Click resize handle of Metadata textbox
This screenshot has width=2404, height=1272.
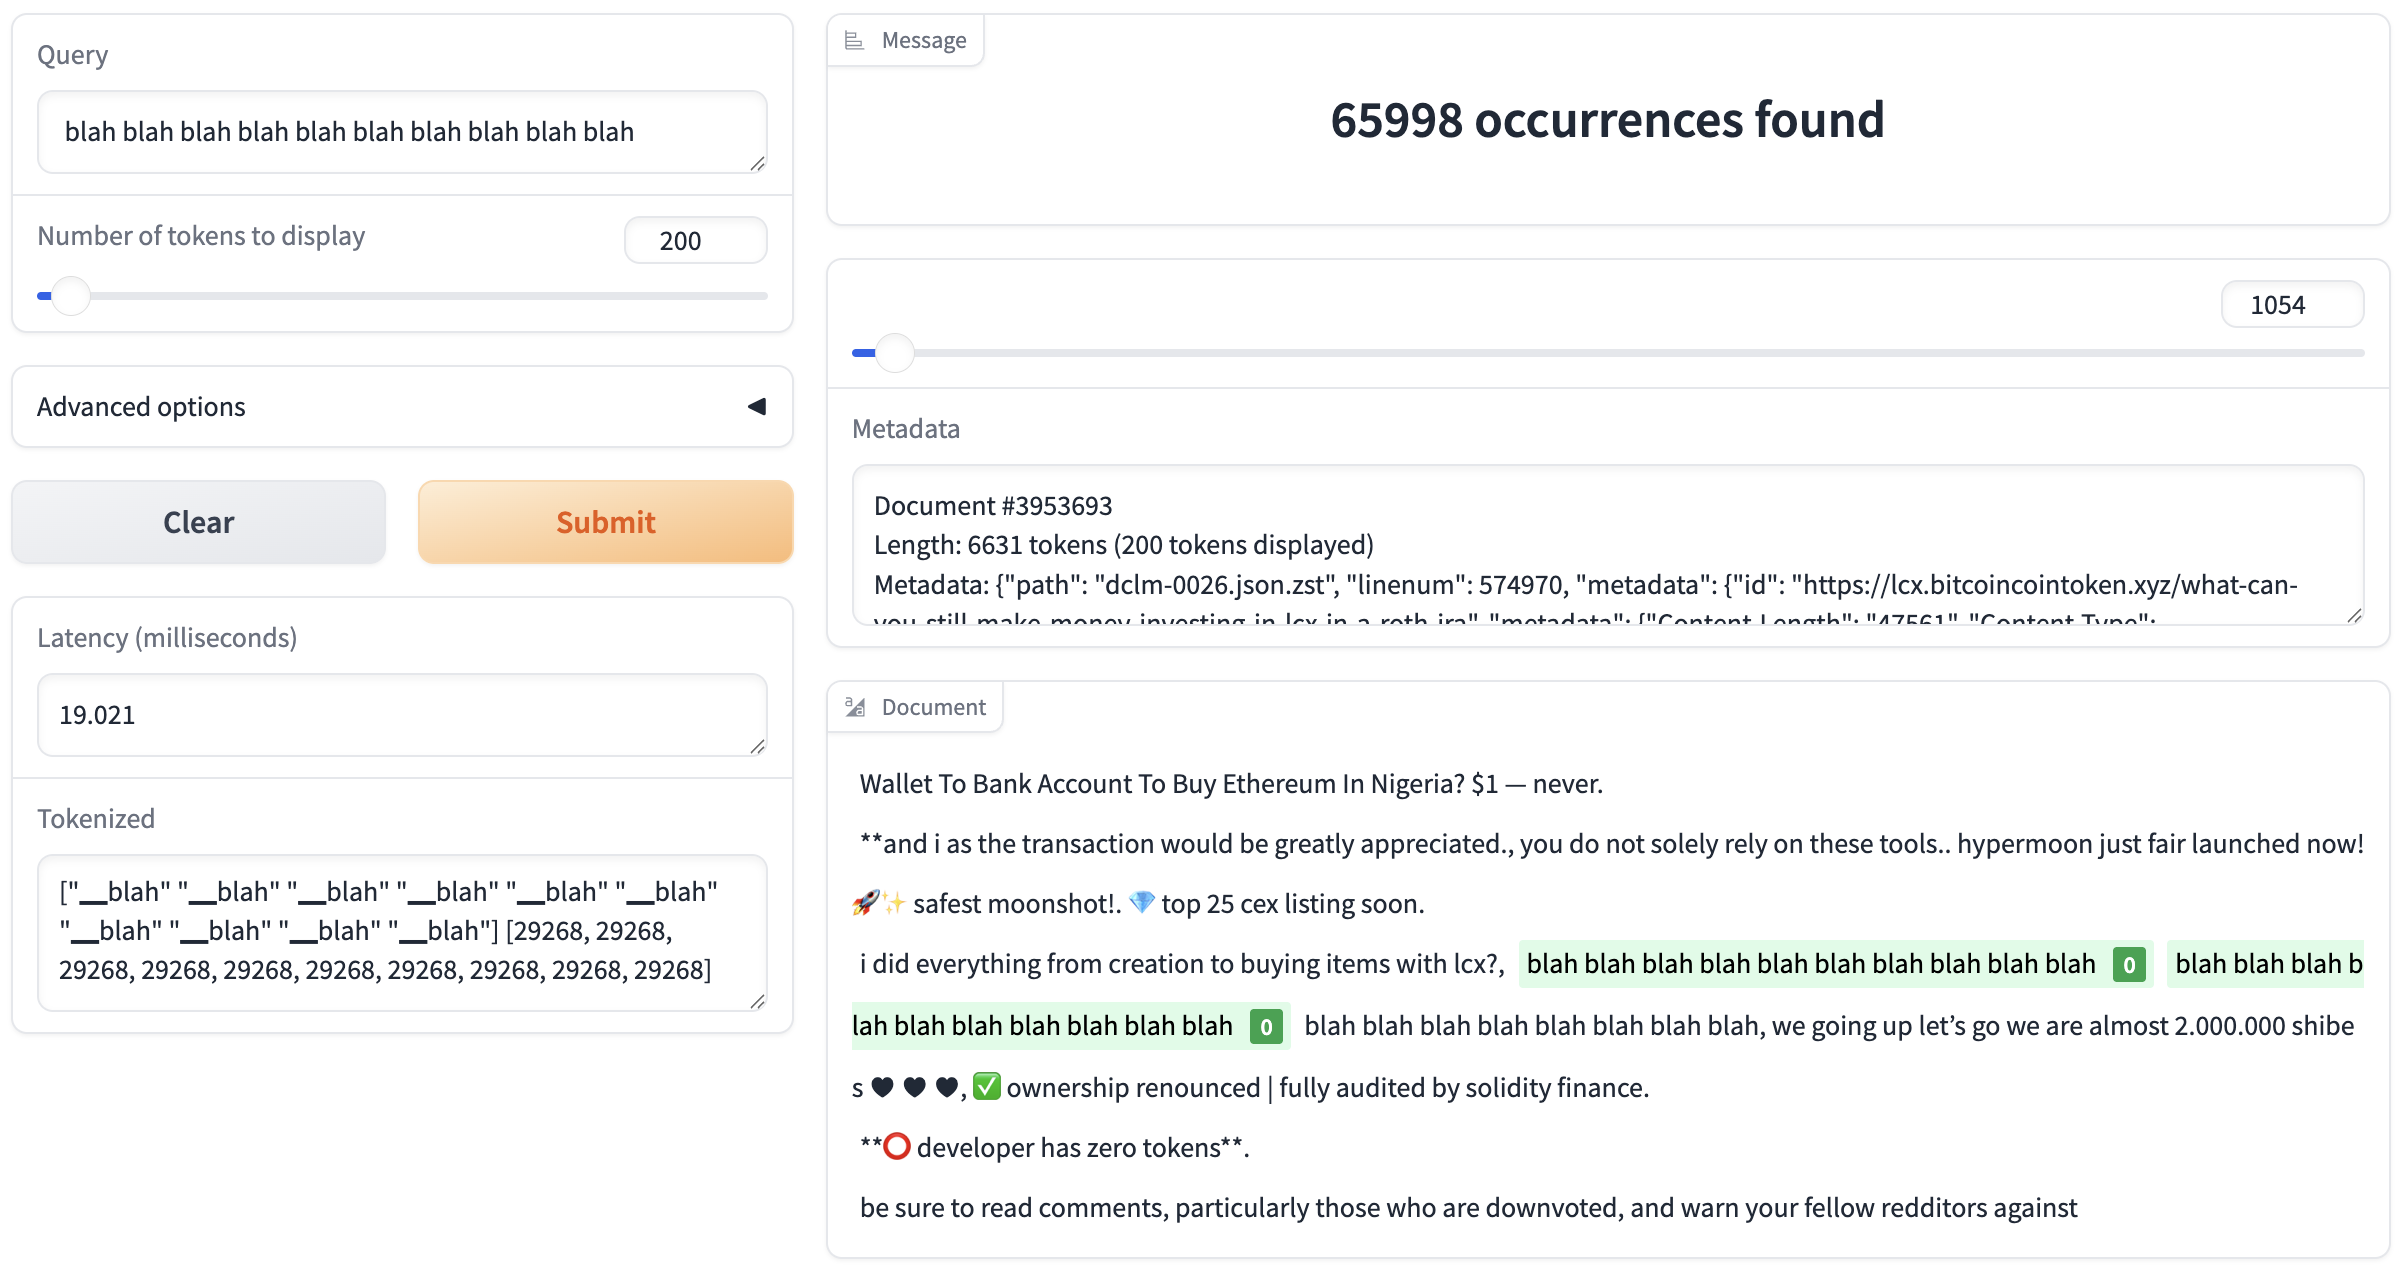coord(2354,616)
